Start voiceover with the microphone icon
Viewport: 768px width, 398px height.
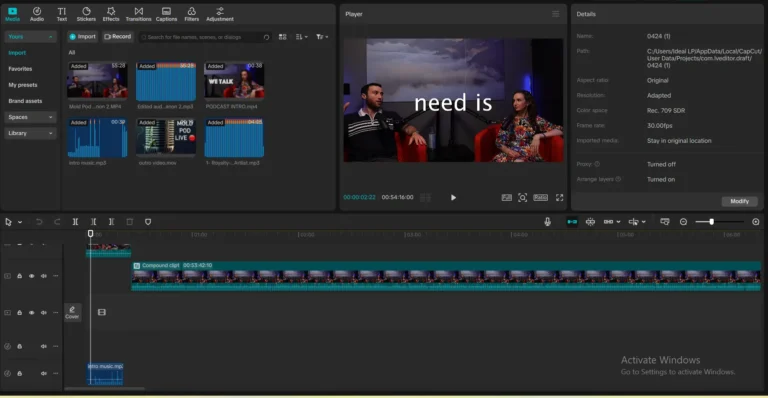coord(548,222)
